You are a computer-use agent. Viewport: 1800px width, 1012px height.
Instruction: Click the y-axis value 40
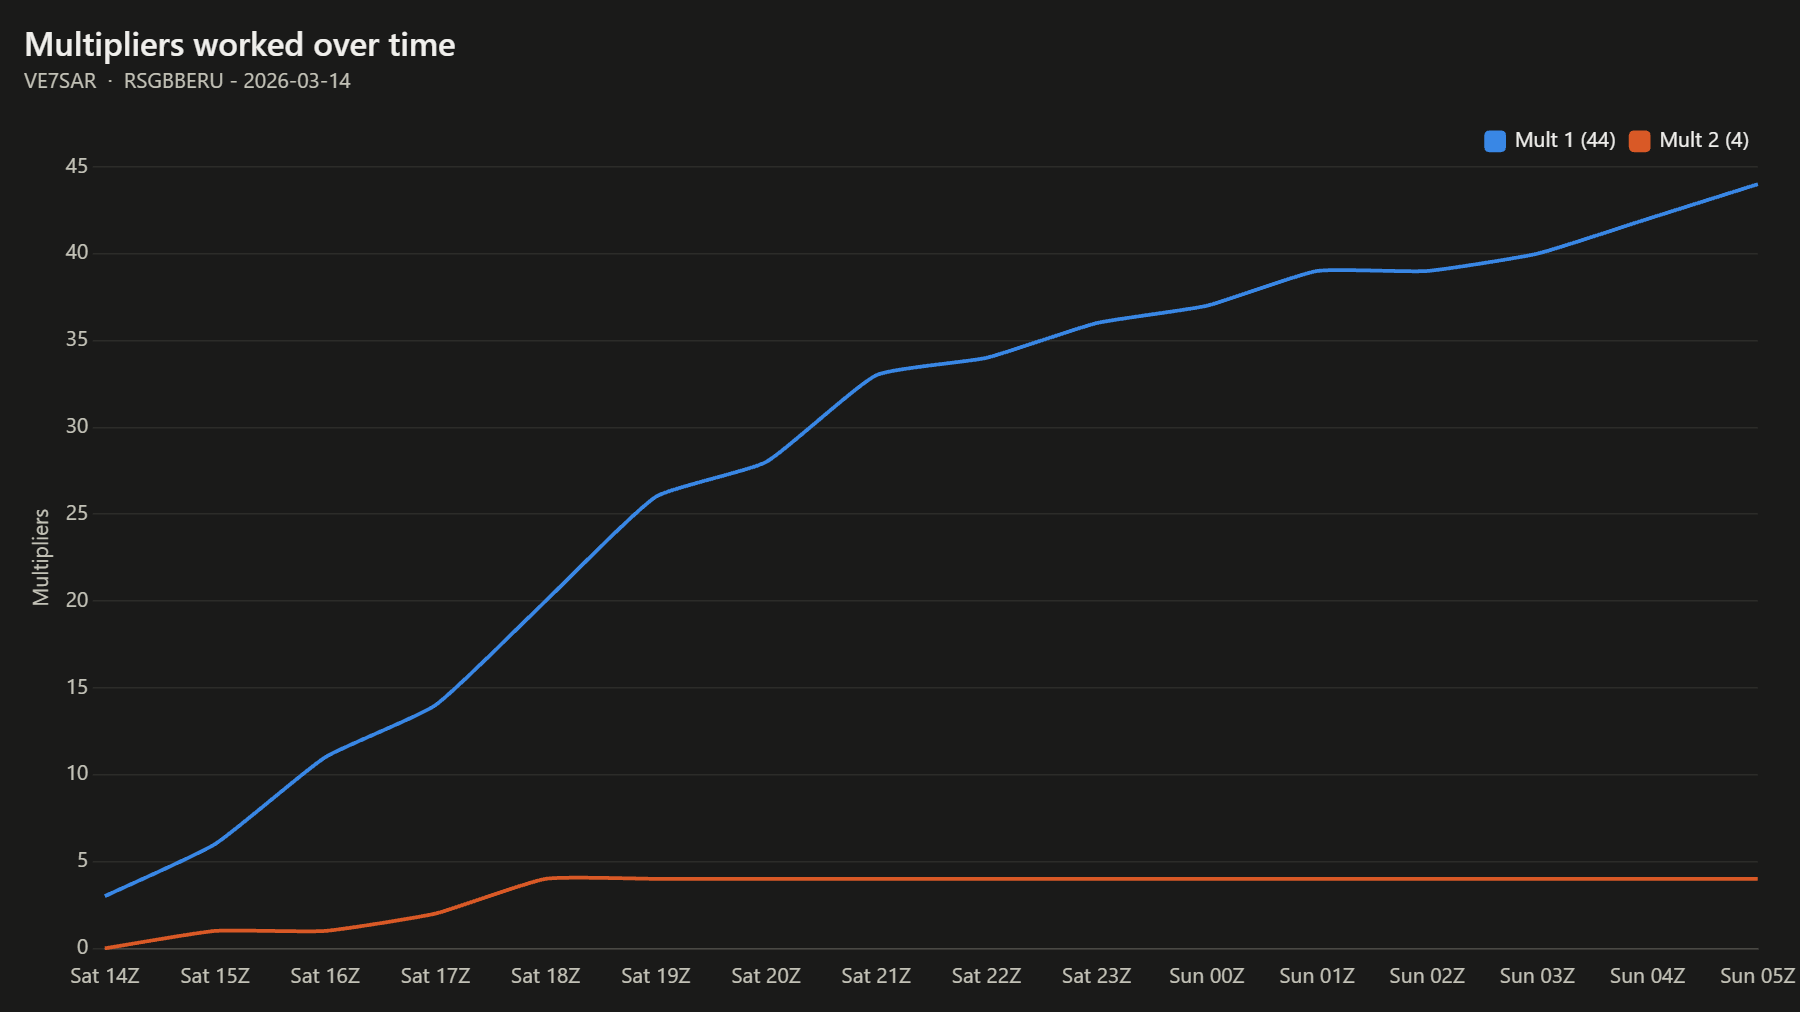77,253
